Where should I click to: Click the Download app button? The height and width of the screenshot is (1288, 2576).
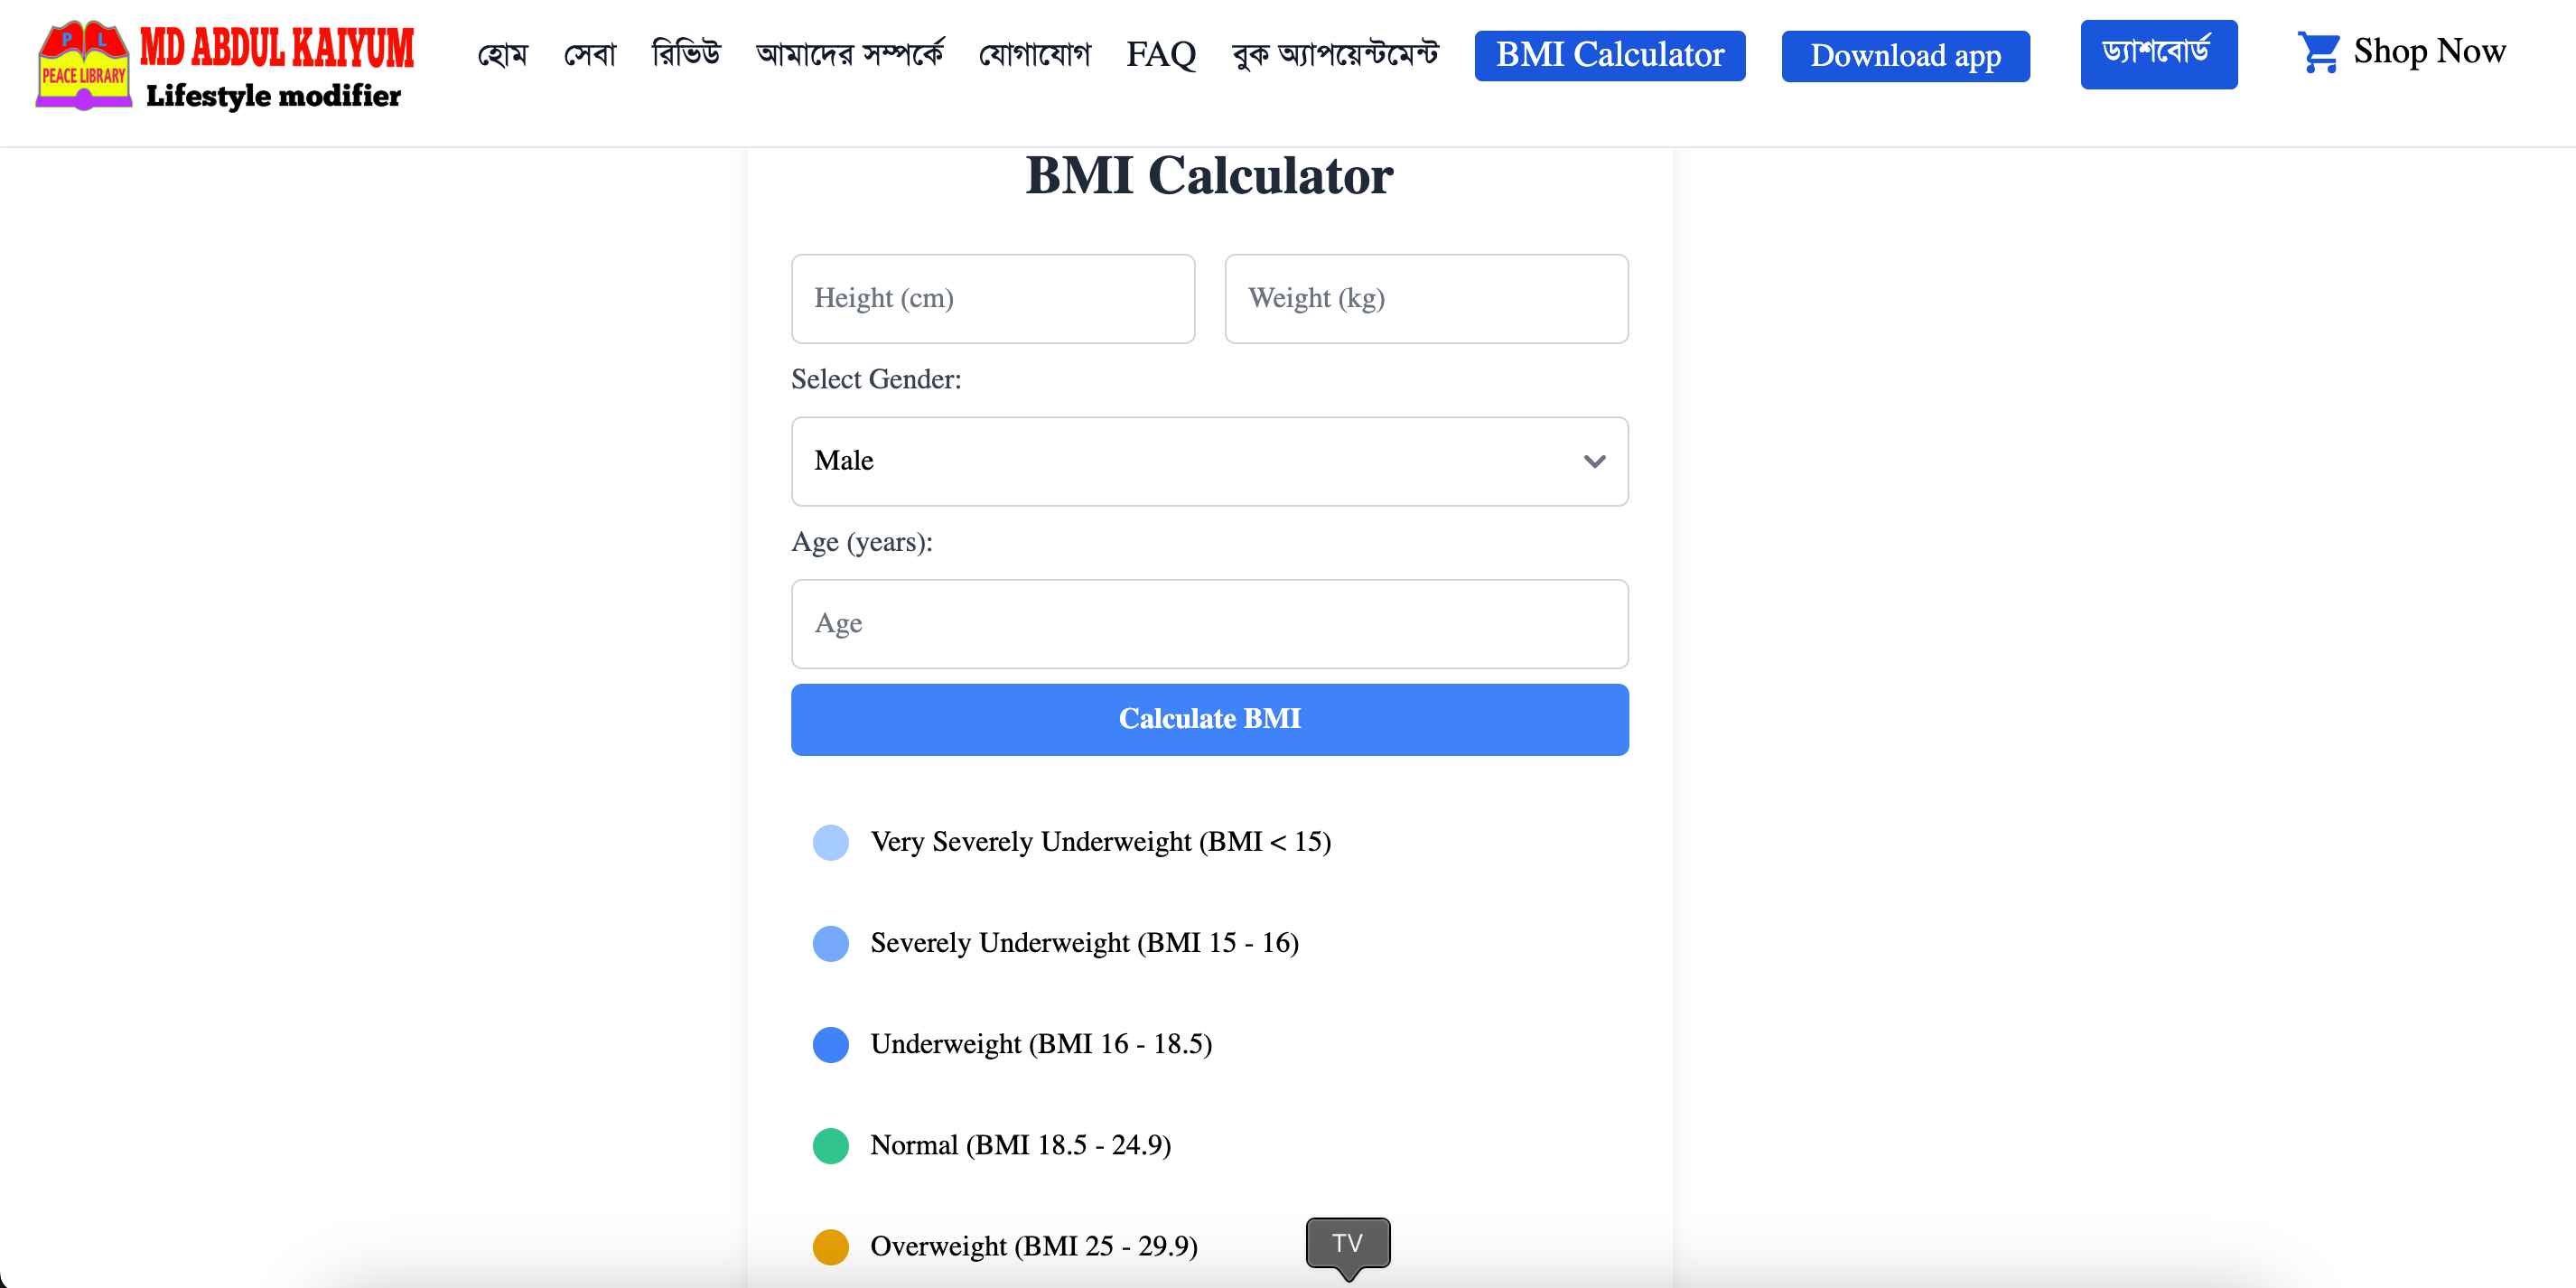(1905, 56)
